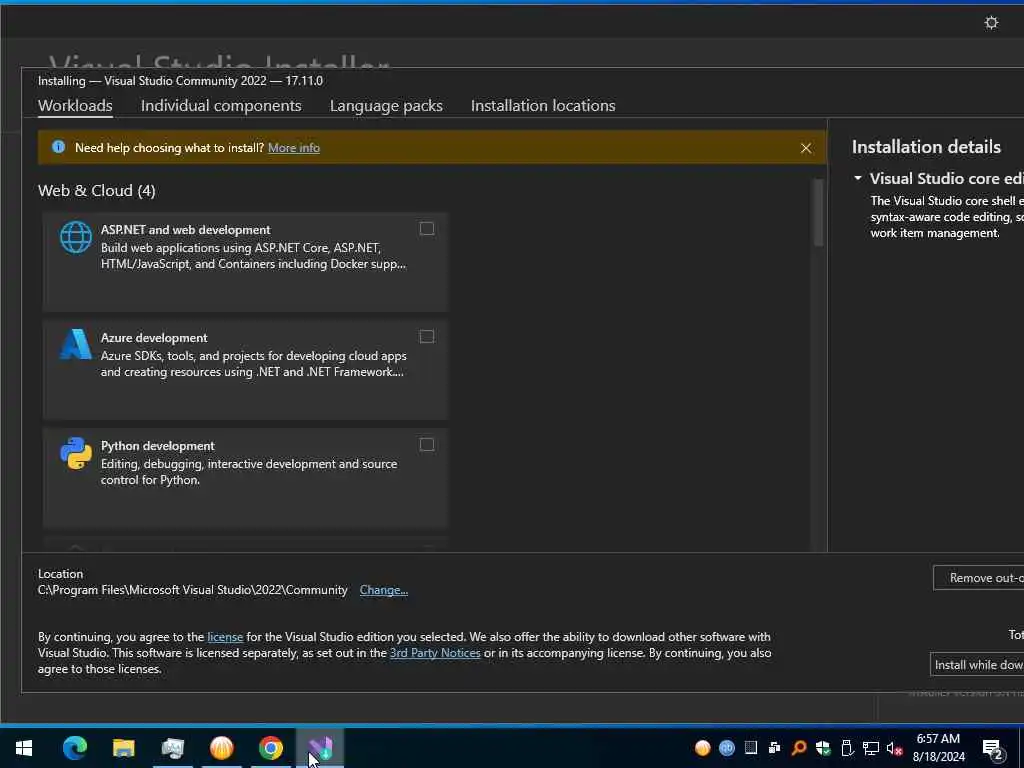The width and height of the screenshot is (1024, 768).
Task: Click the safely remove USB tray icon
Action: (846, 748)
